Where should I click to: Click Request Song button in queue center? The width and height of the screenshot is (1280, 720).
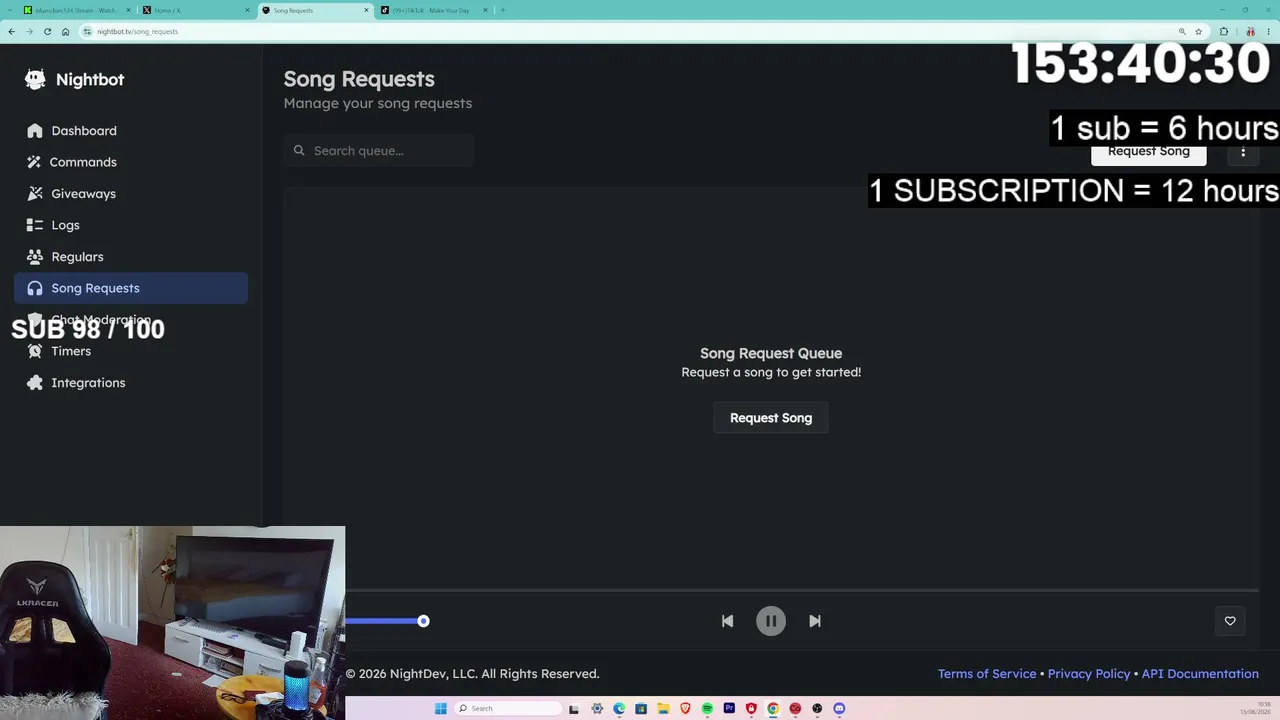[x=771, y=418]
